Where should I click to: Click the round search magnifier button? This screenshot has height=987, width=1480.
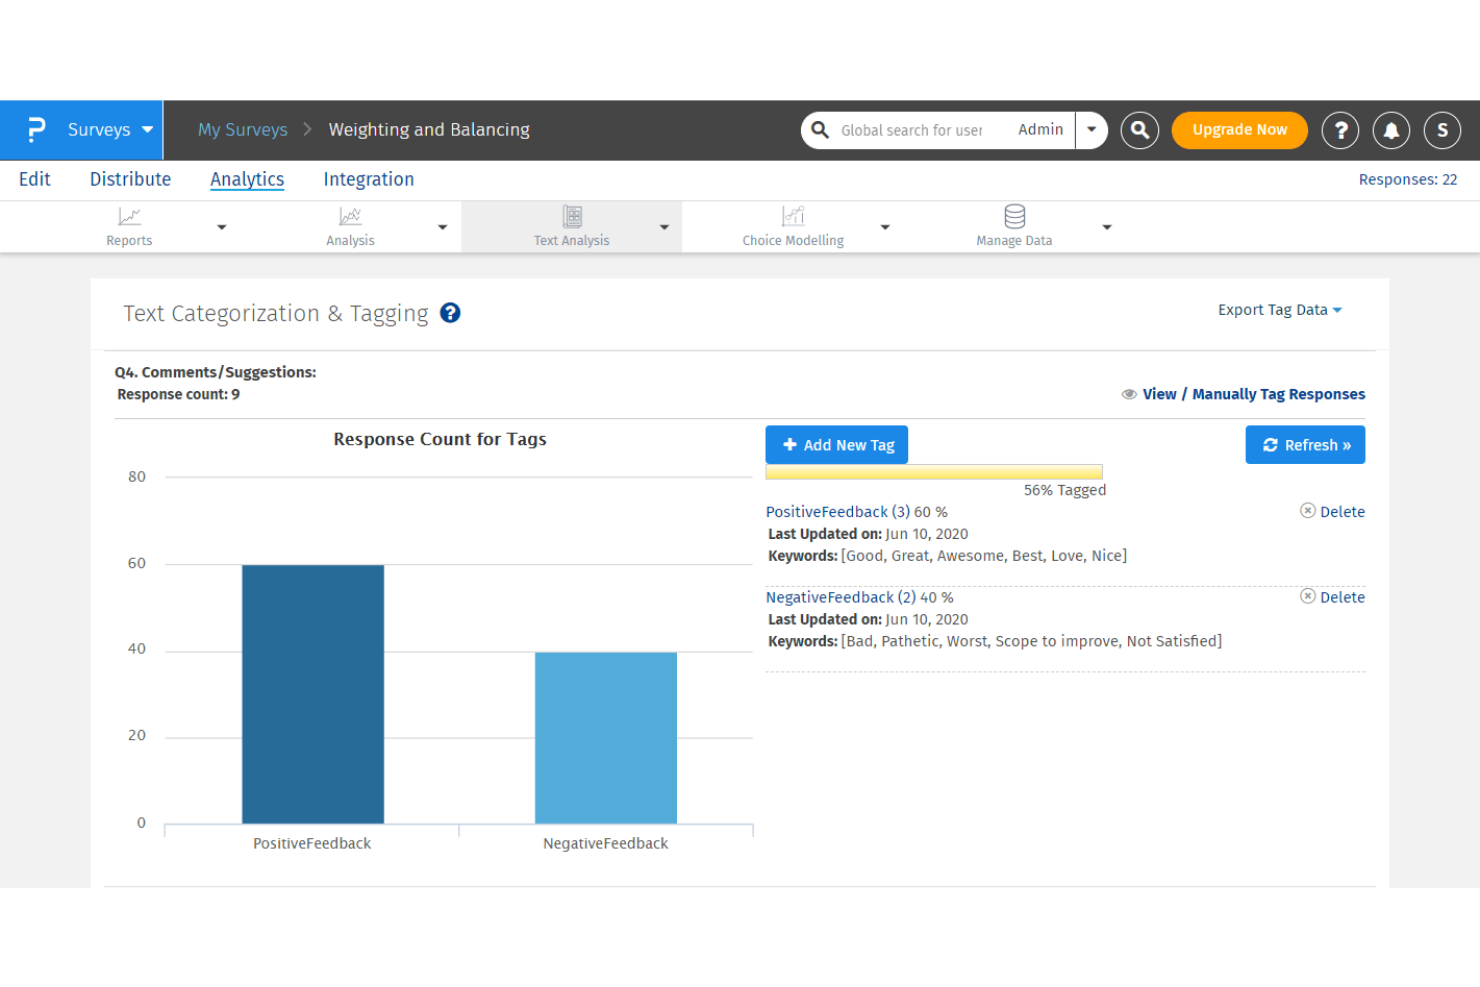pos(1139,130)
